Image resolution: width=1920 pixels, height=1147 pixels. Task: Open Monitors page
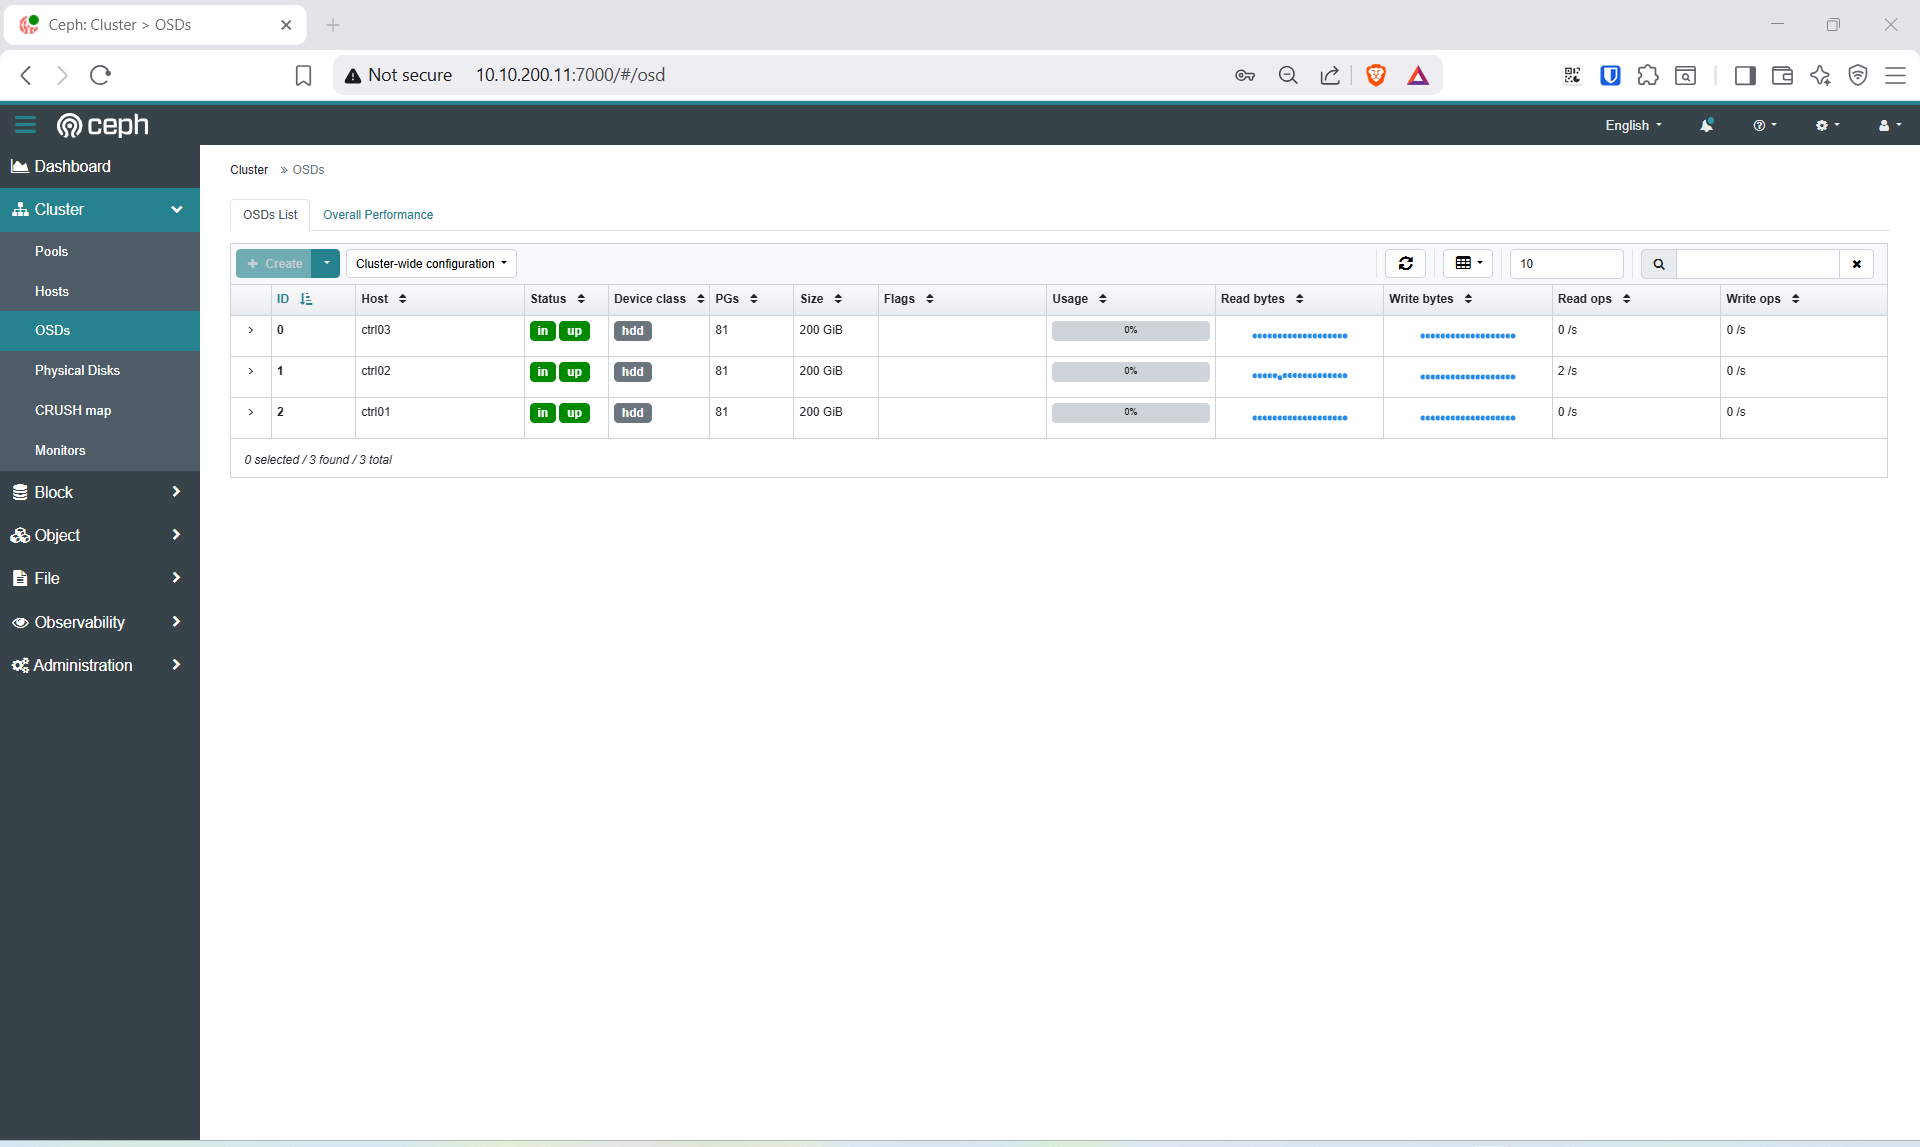click(x=100, y=450)
